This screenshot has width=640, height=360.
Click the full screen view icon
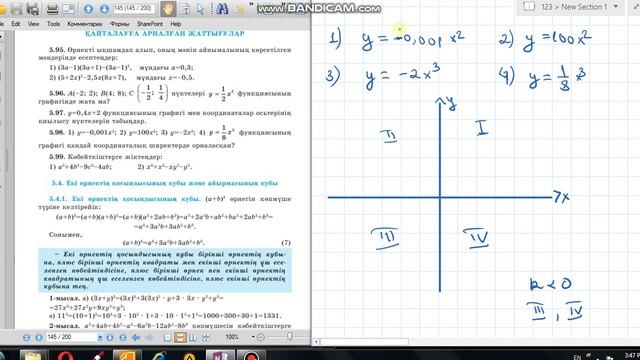pos(206,338)
